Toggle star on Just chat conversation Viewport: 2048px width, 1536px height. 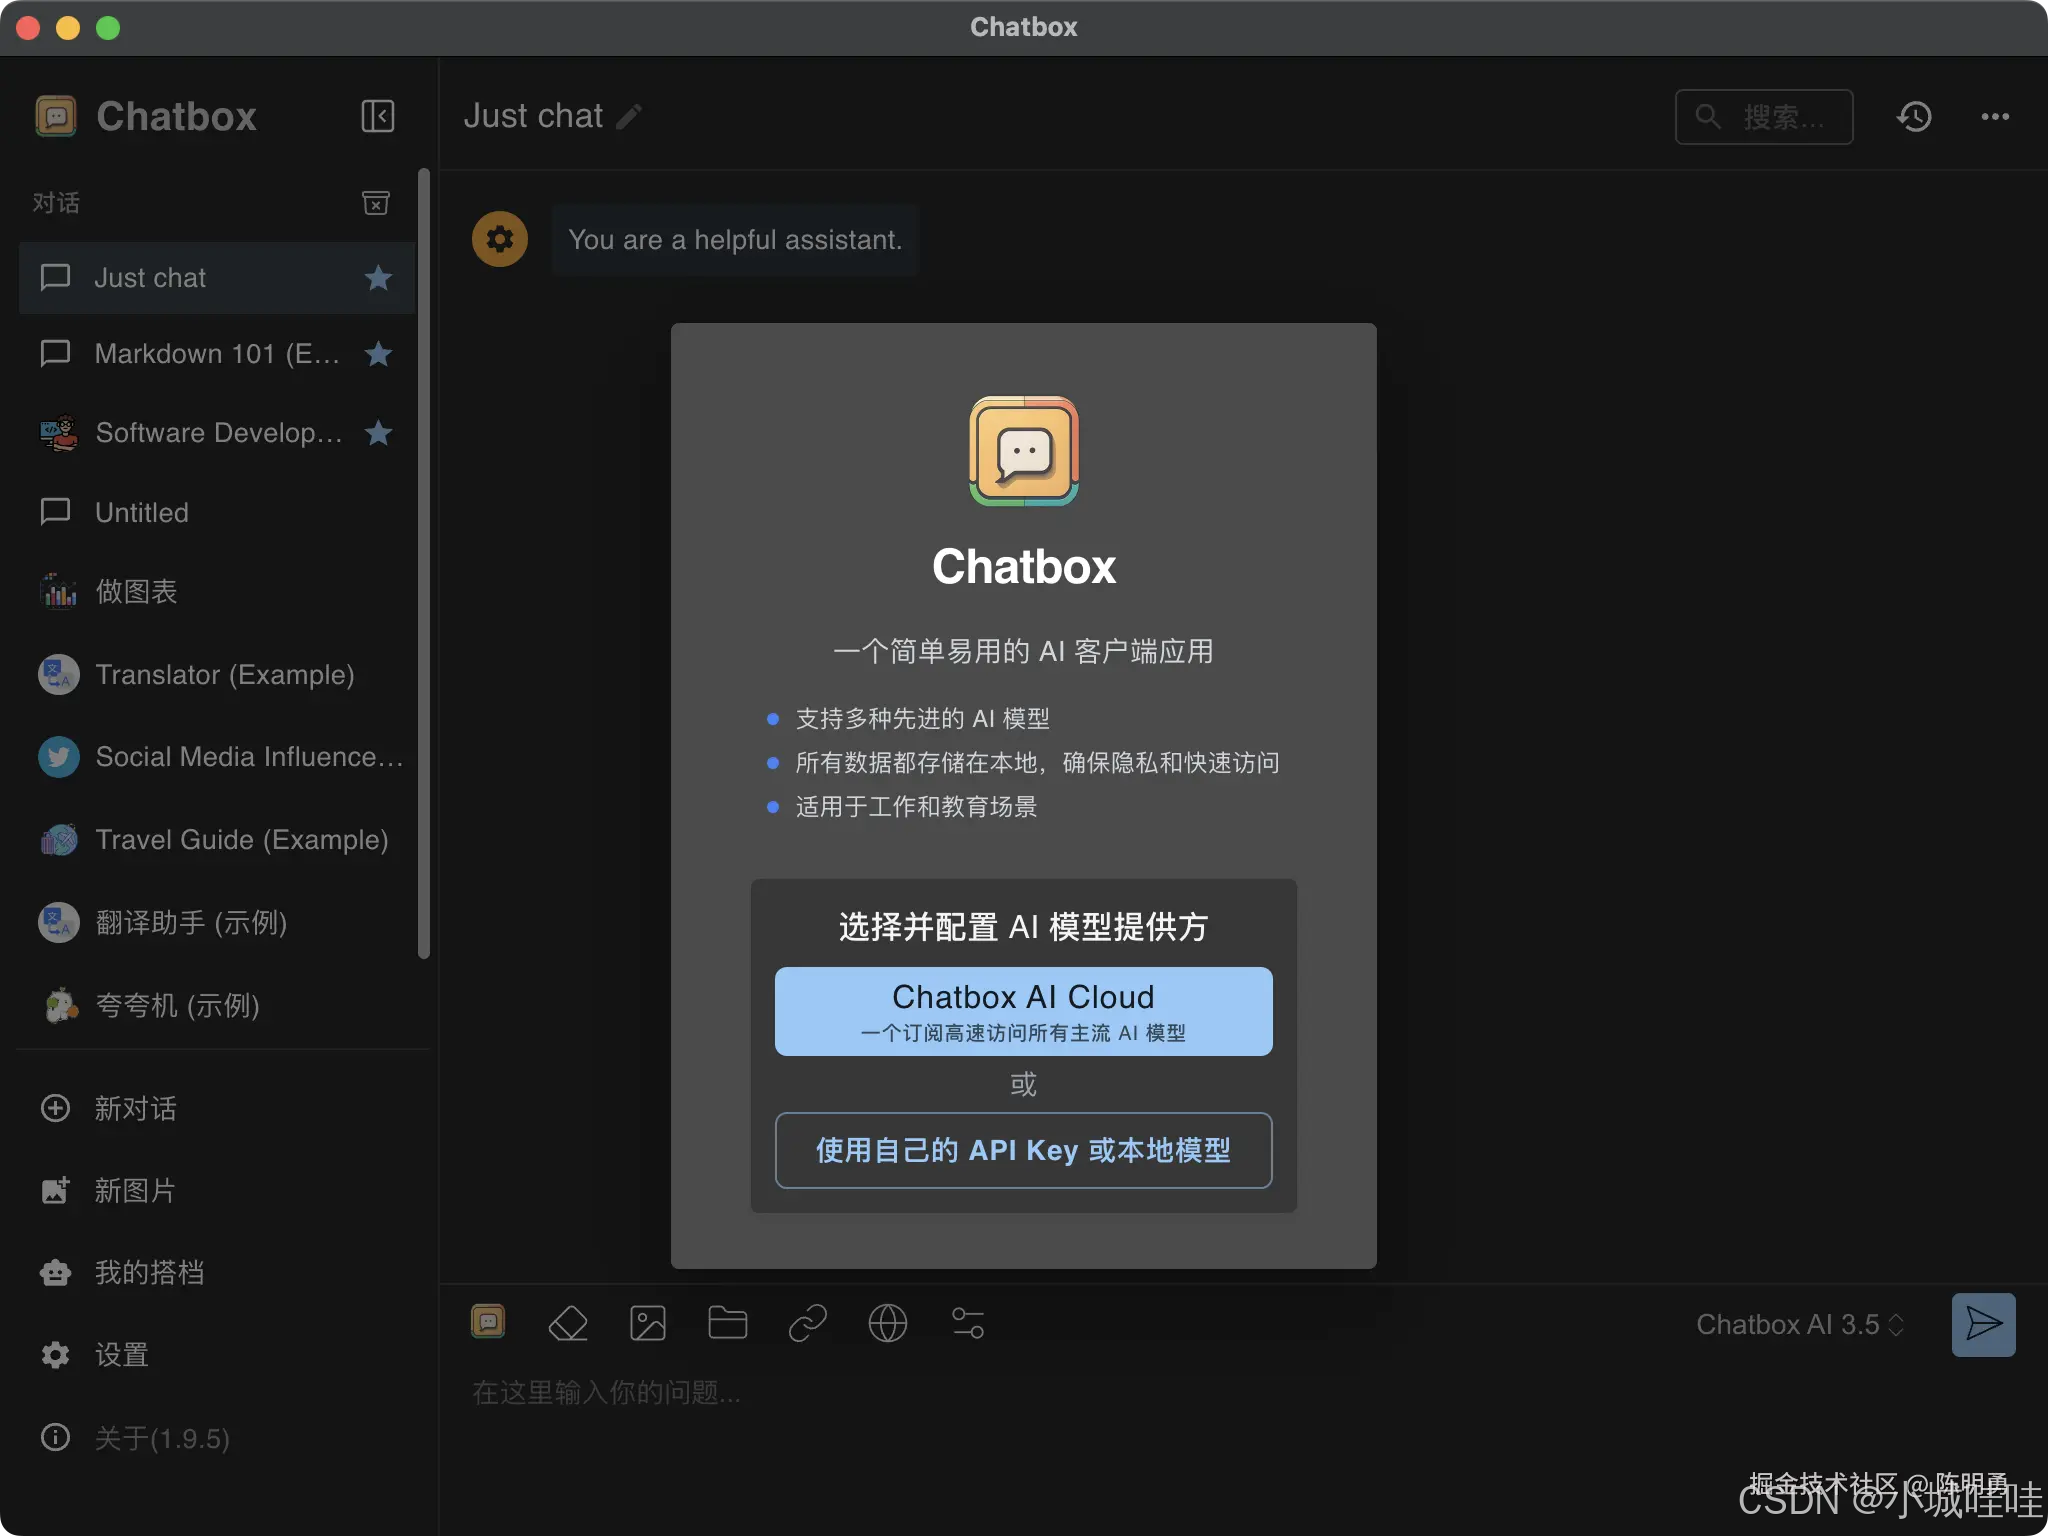[378, 278]
